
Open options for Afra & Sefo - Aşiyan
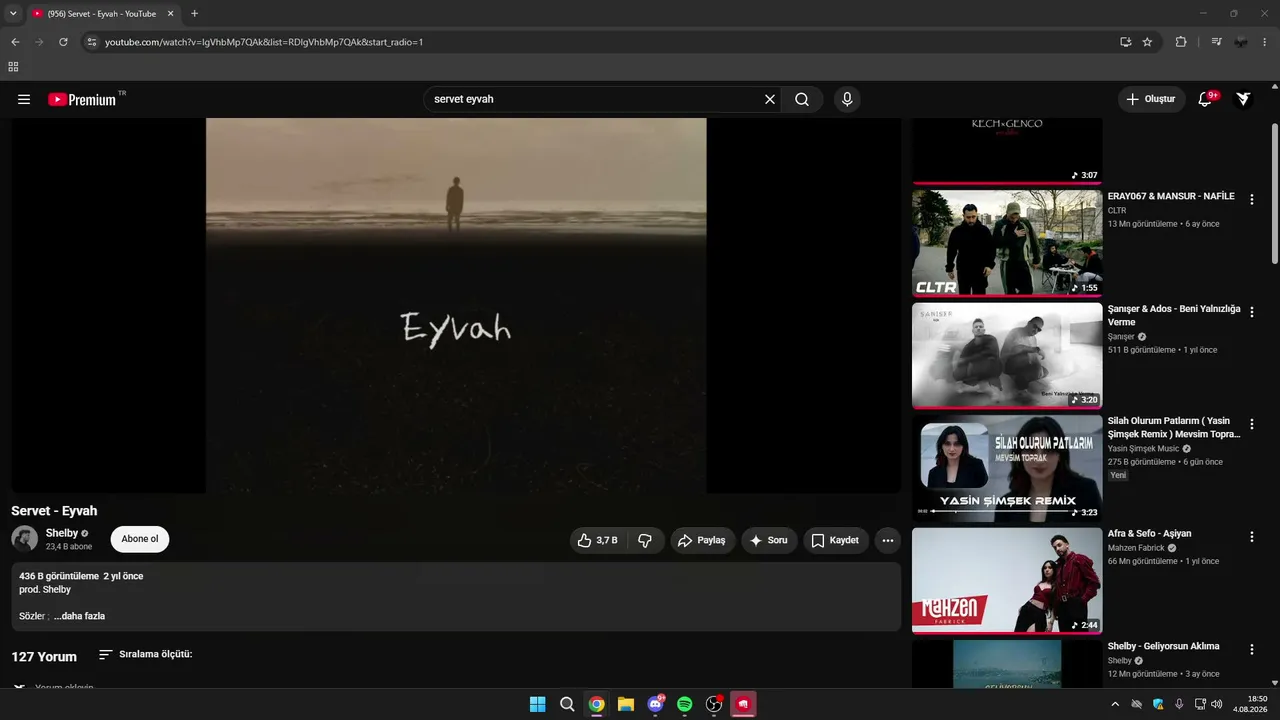click(1251, 537)
